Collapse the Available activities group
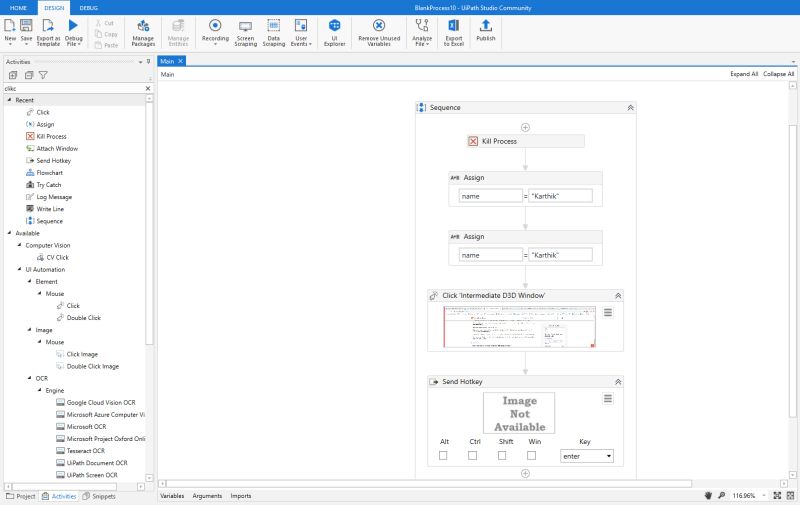The image size is (800, 505). pos(9,233)
